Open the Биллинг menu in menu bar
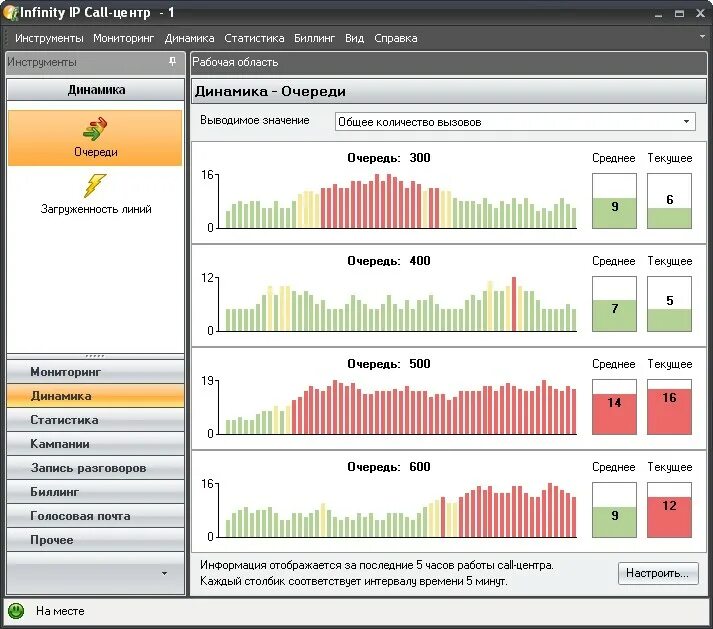Screen dimensions: 713x629 (x=314, y=38)
